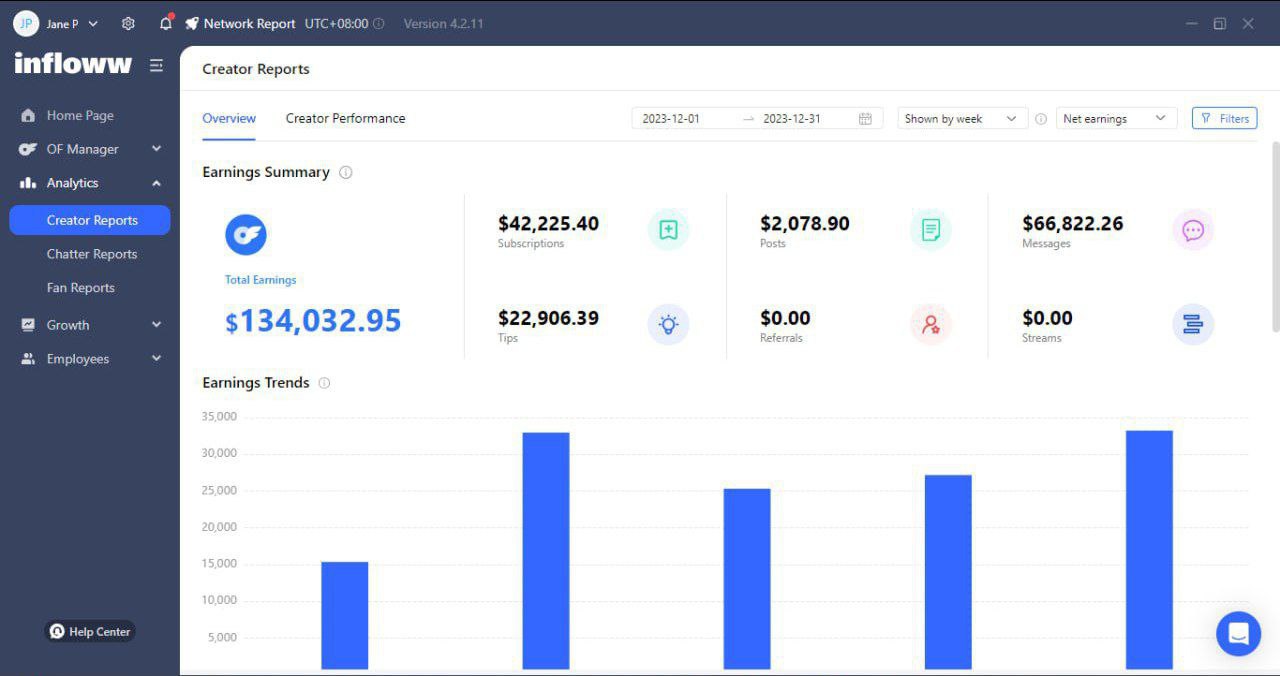Image resolution: width=1280 pixels, height=676 pixels.
Task: Check the notifications bell icon
Action: coord(166,23)
